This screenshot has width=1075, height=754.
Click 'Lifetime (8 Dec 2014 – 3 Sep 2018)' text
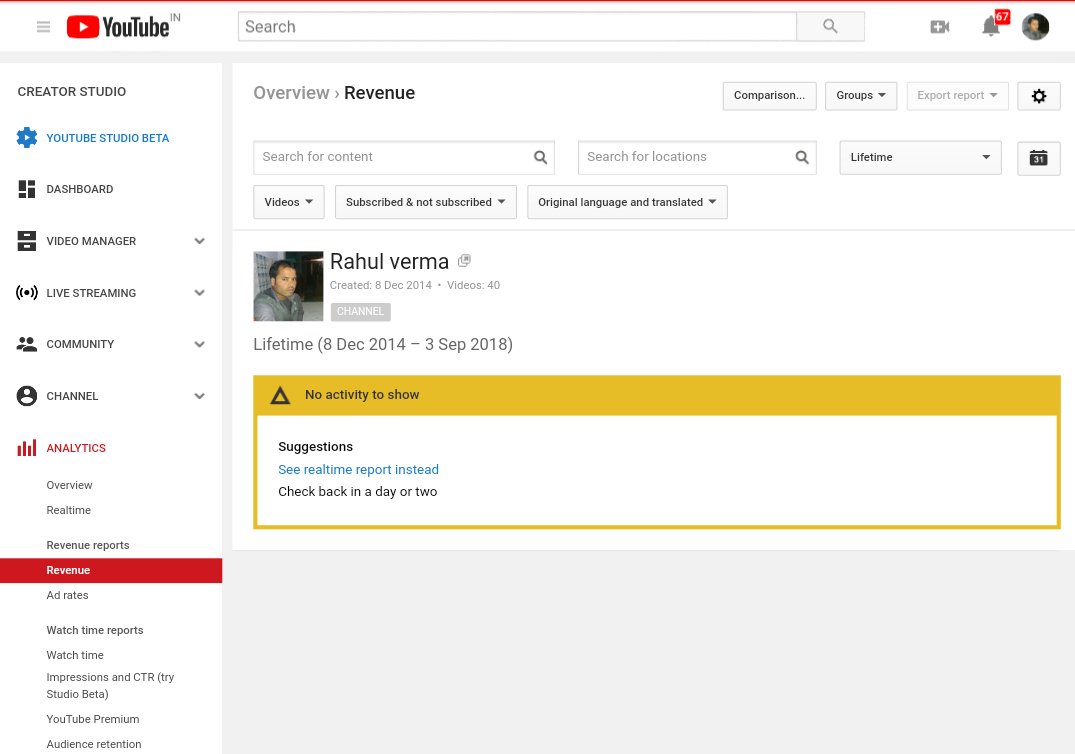click(x=383, y=344)
